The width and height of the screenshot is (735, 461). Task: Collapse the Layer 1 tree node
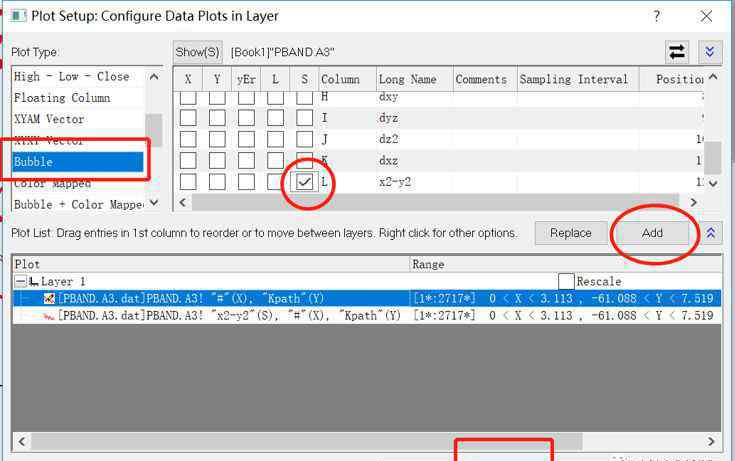click(x=20, y=282)
